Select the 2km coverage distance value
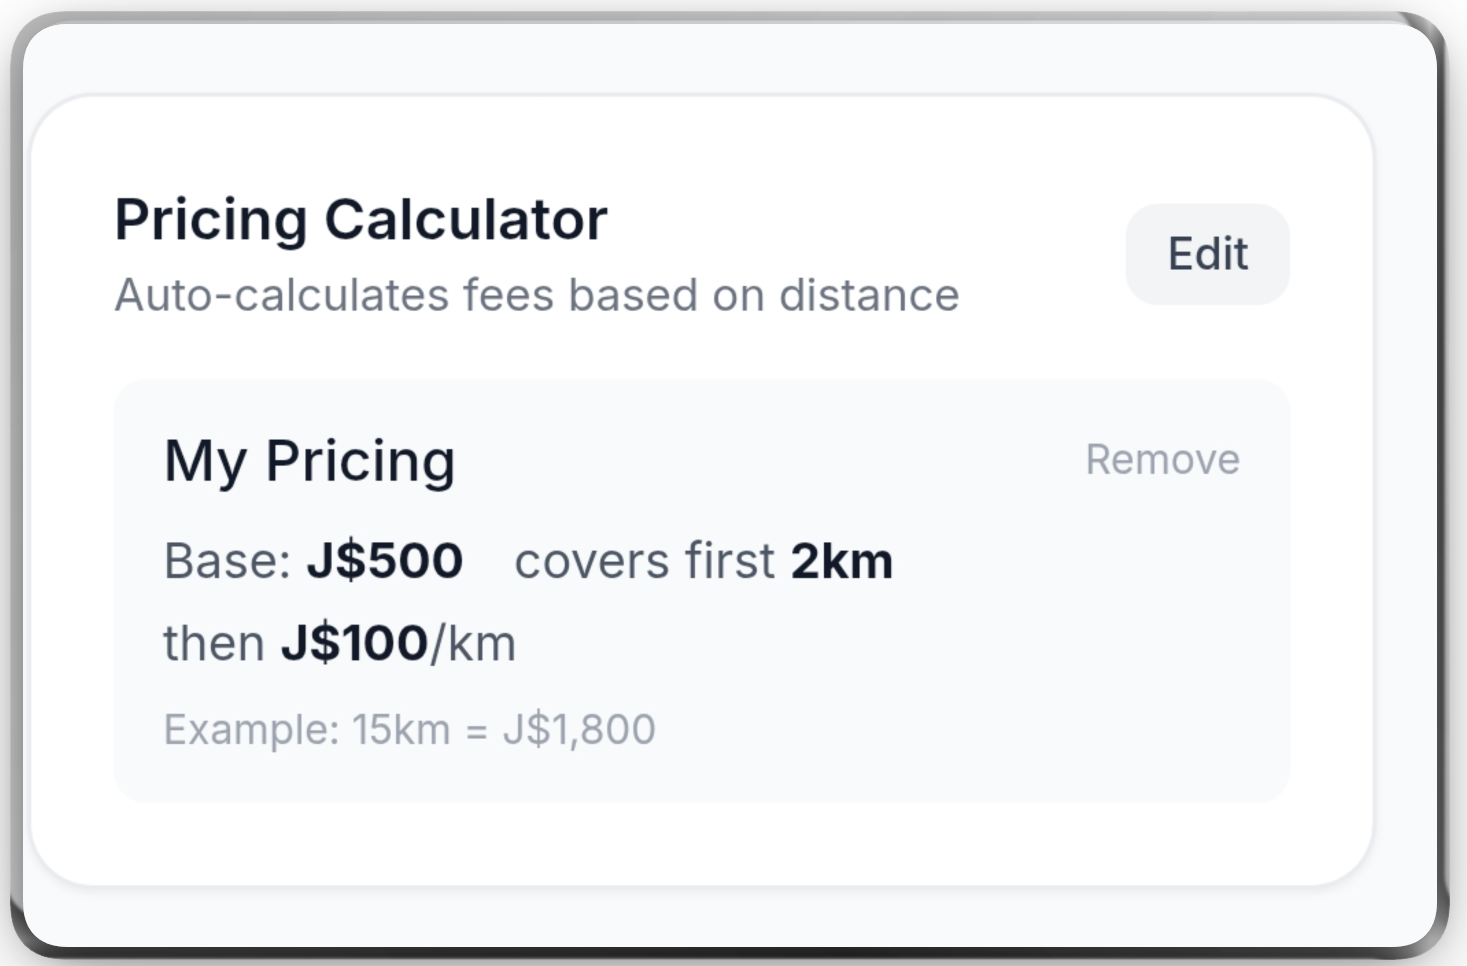Image resolution: width=1467 pixels, height=966 pixels. click(x=842, y=561)
